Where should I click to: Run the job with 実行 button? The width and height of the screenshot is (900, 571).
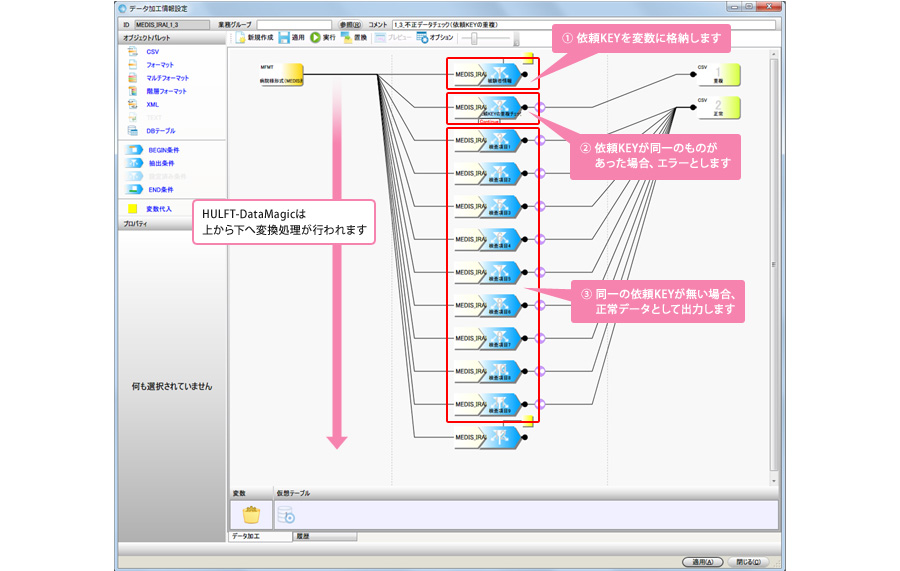[322, 38]
